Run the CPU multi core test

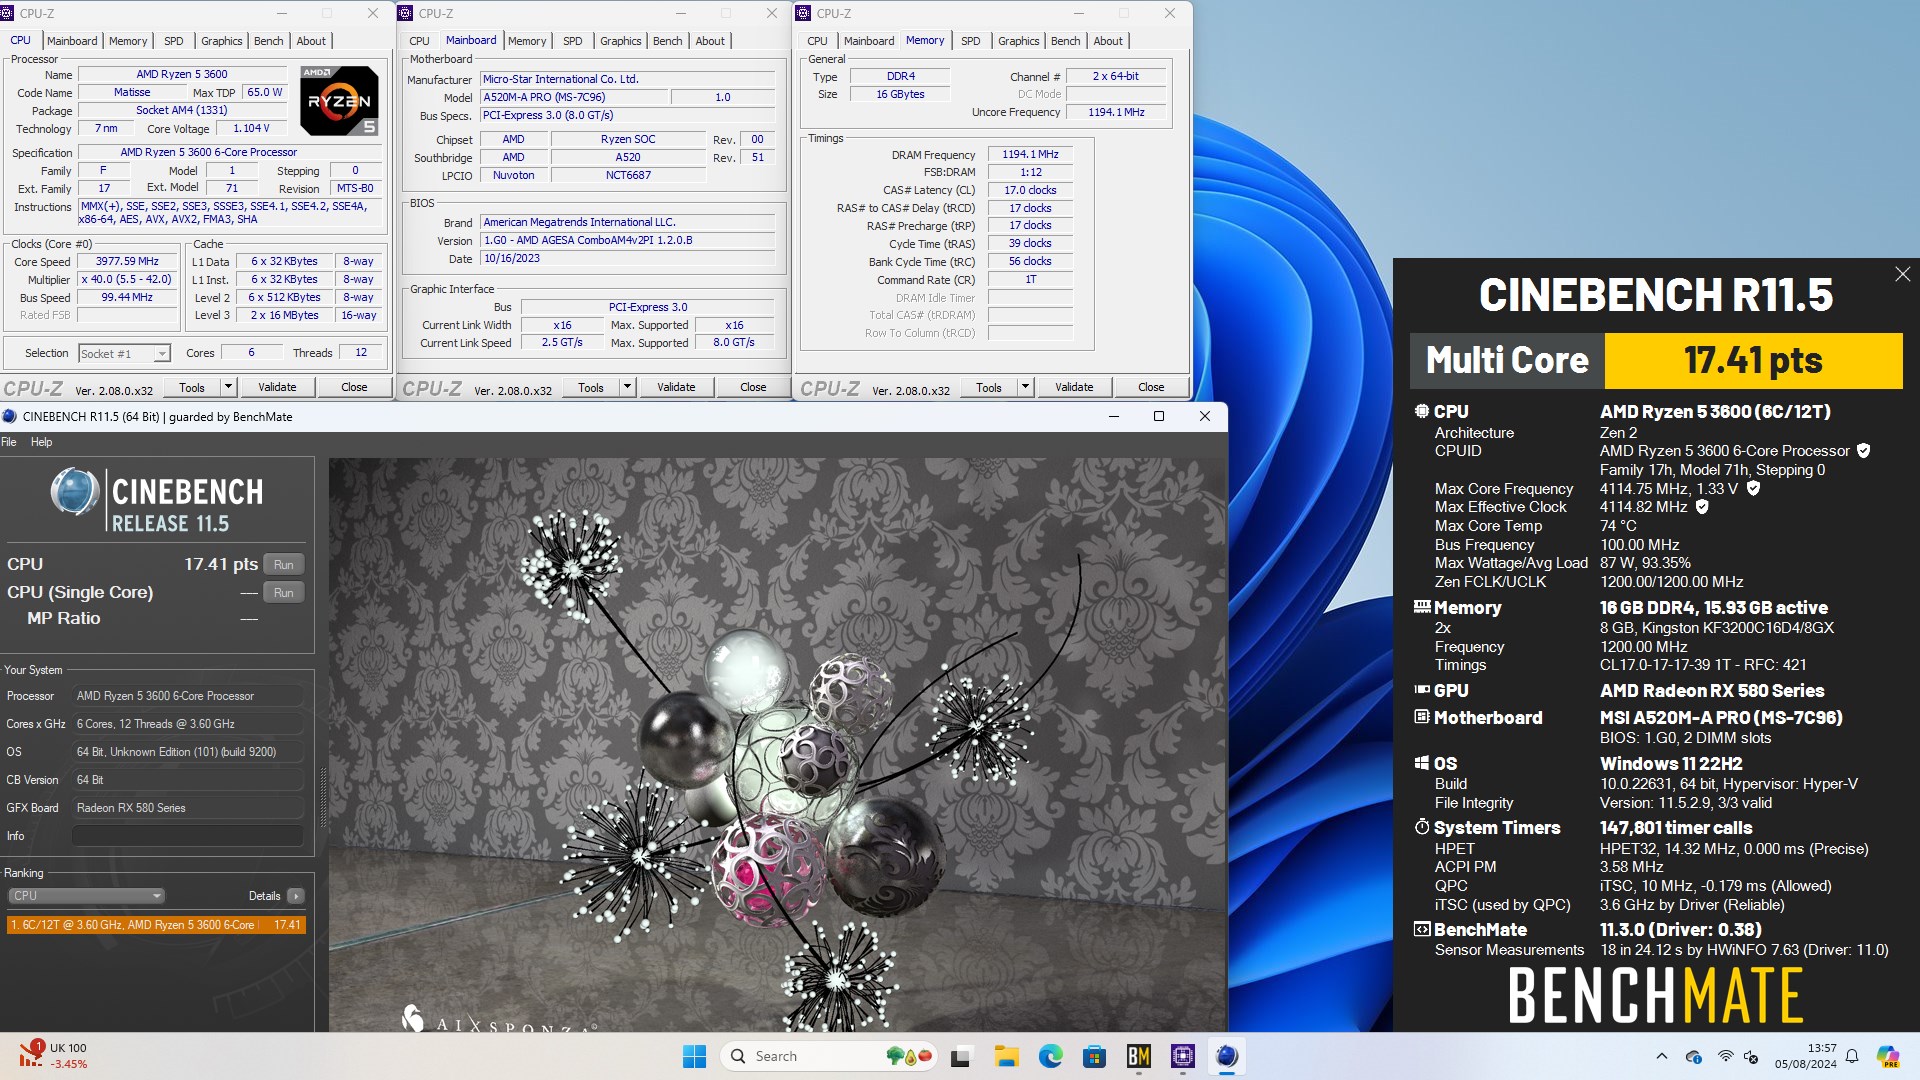pos(284,565)
